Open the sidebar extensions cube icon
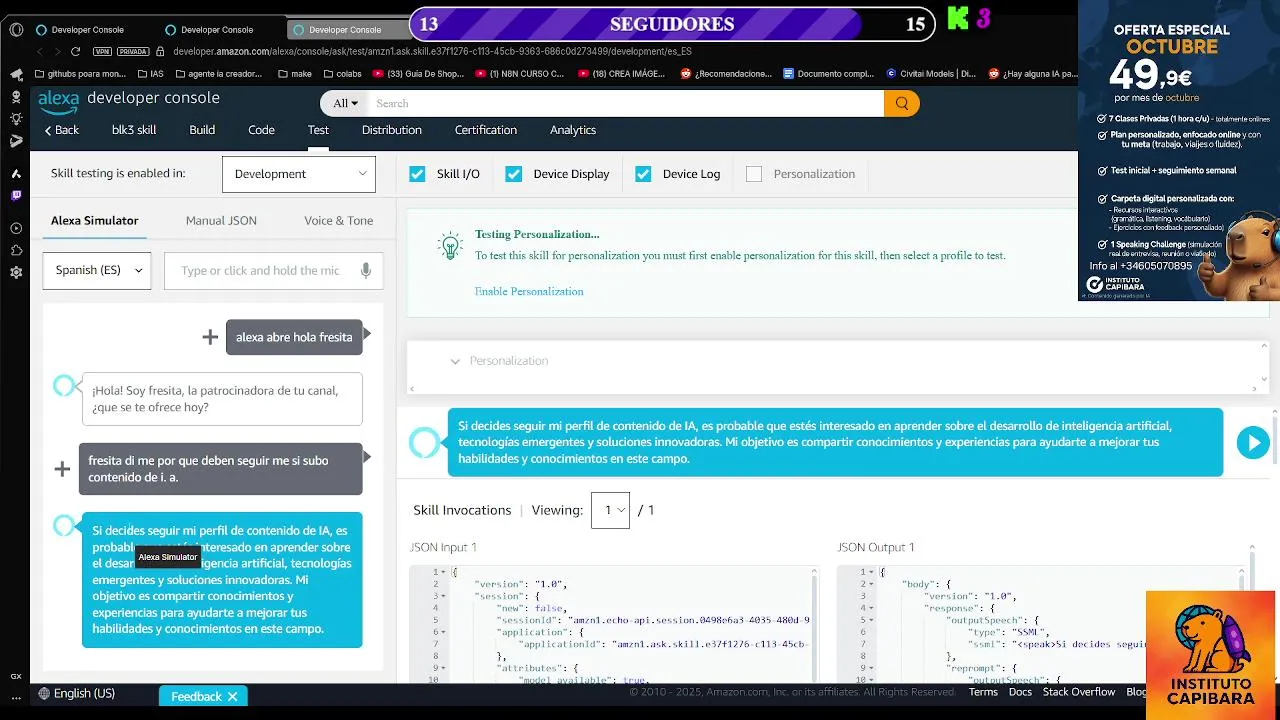Viewport: 1280px width, 720px height. coord(16,250)
